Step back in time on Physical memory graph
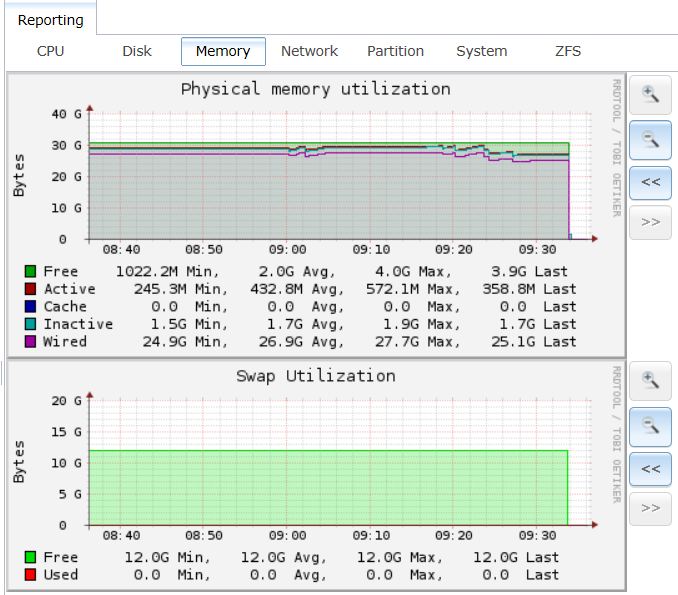Viewport: 678px width, 595px height. 650,182
